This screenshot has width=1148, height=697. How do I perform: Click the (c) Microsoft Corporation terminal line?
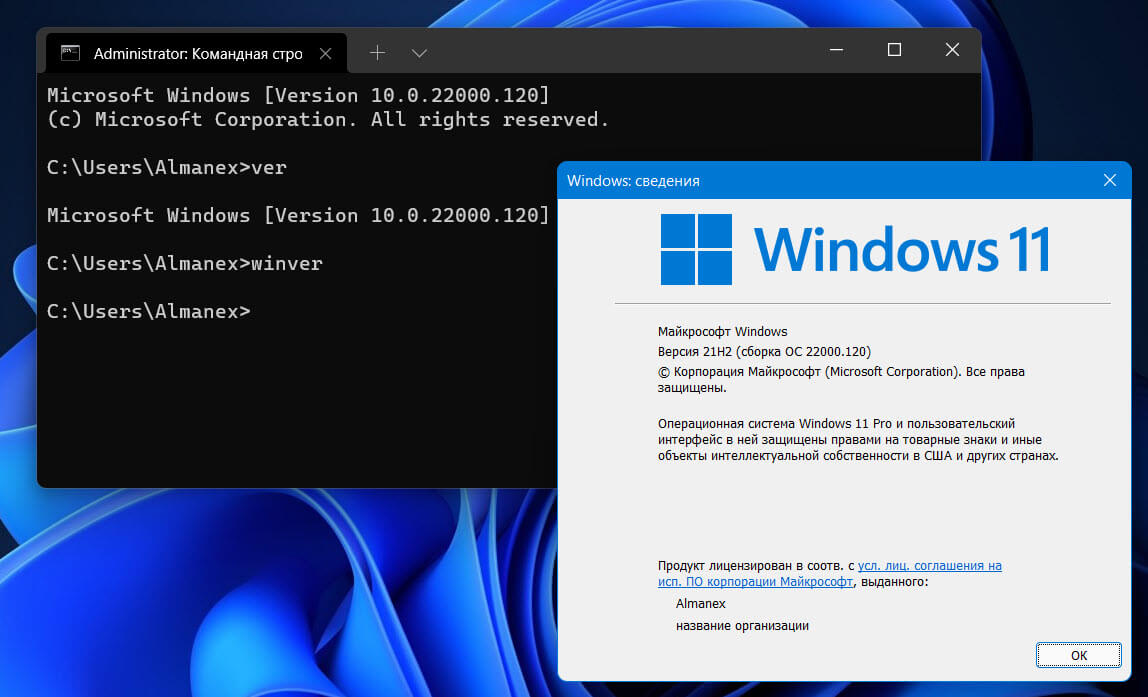point(328,119)
